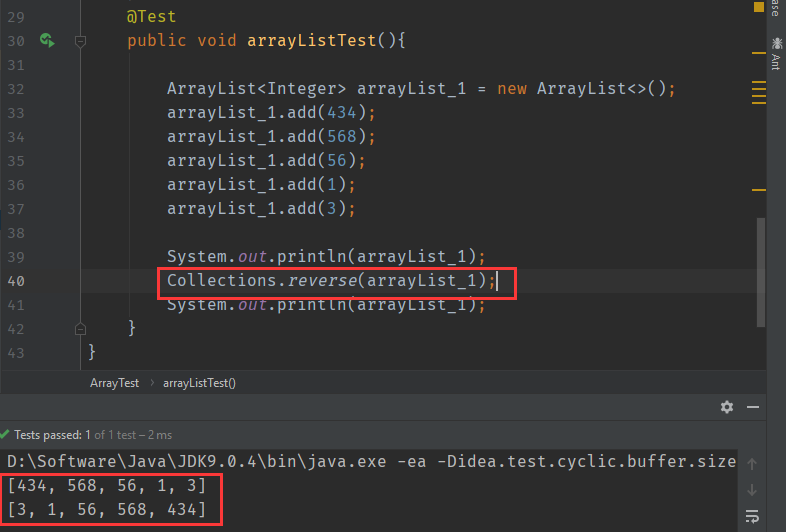The width and height of the screenshot is (786, 532).
Task: Toggle soft-wrap in the console output
Action: point(752,516)
